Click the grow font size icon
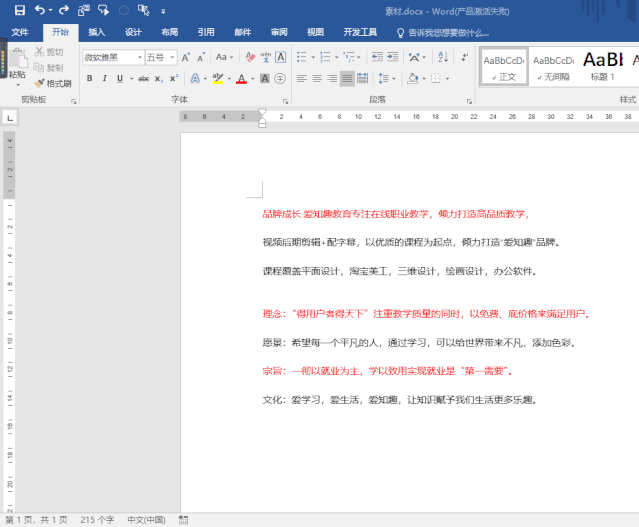The image size is (639, 527). click(187, 57)
